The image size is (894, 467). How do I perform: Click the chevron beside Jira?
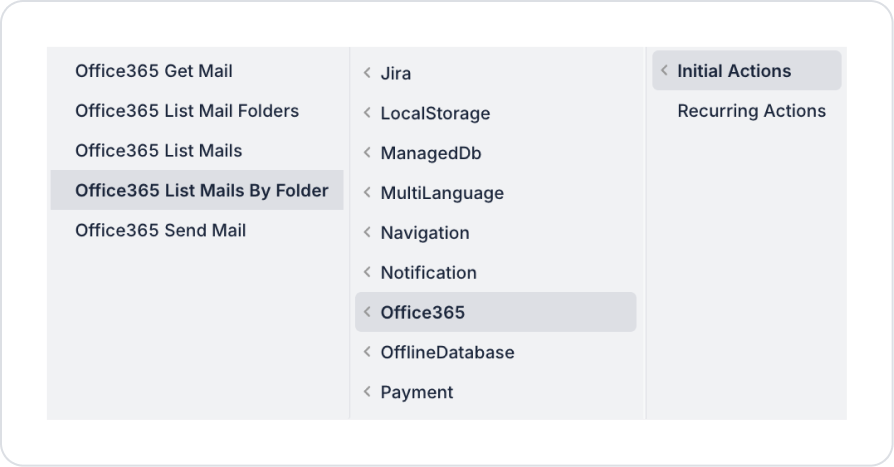367,72
